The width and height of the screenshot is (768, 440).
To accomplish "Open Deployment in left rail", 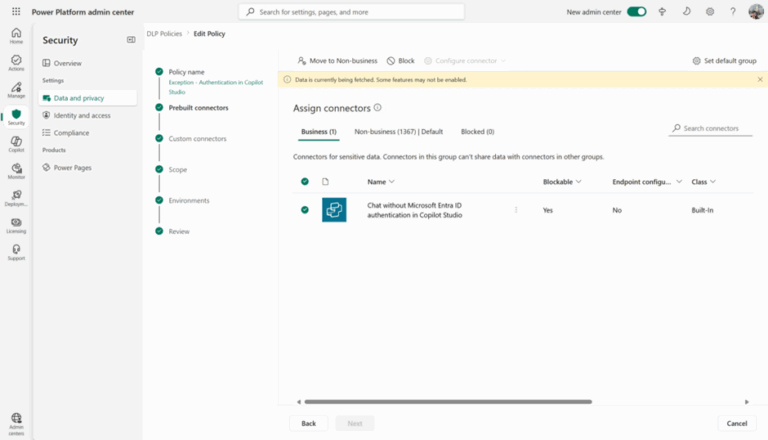I will [16, 198].
